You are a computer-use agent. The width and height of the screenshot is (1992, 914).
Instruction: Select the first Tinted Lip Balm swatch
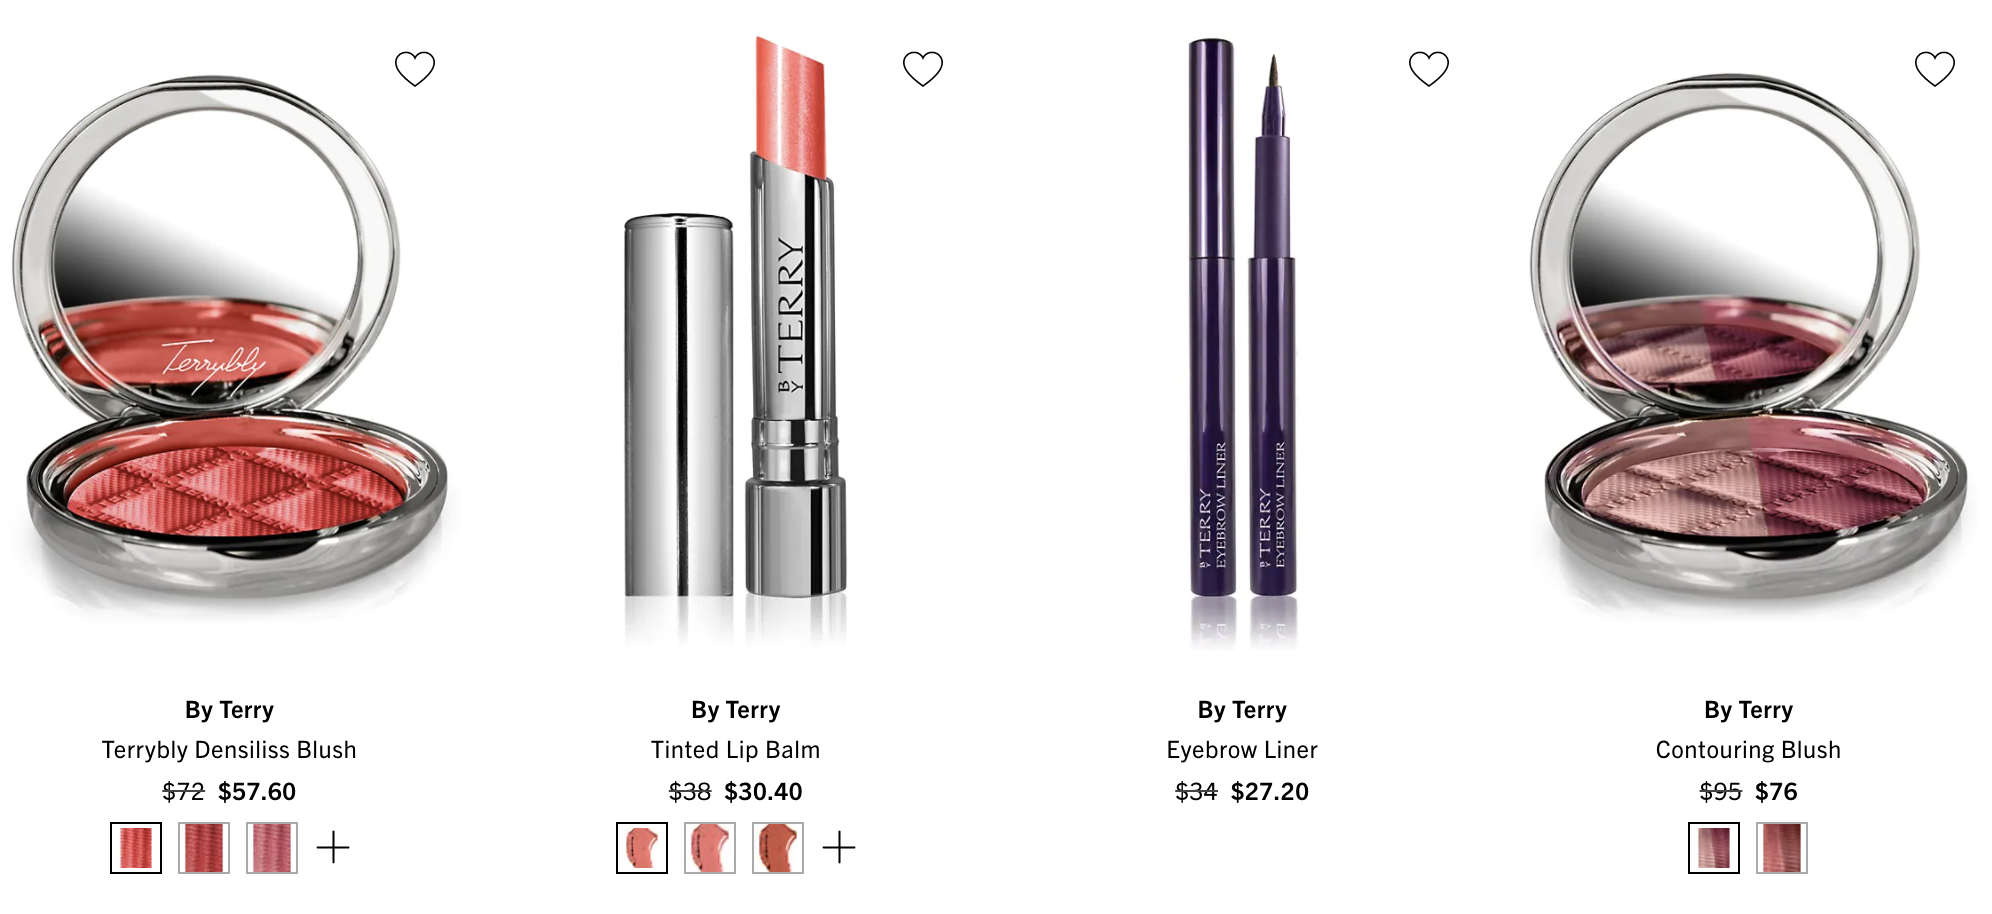point(642,848)
